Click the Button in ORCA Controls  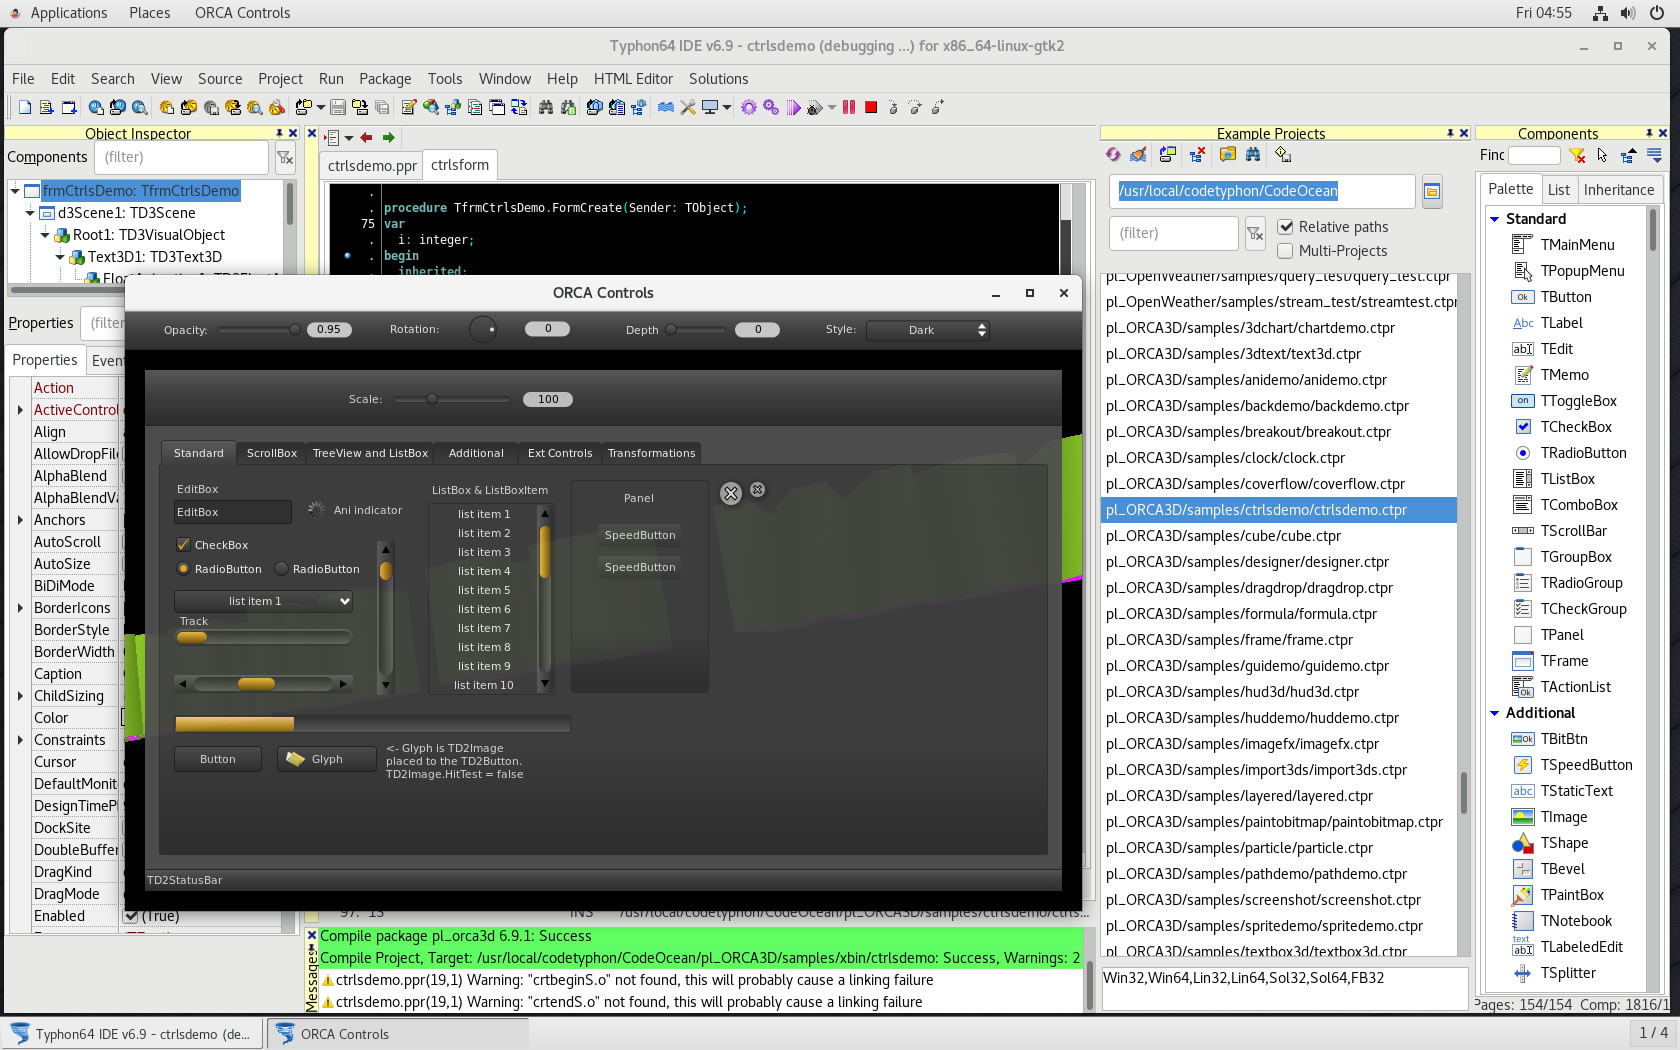[x=217, y=759]
